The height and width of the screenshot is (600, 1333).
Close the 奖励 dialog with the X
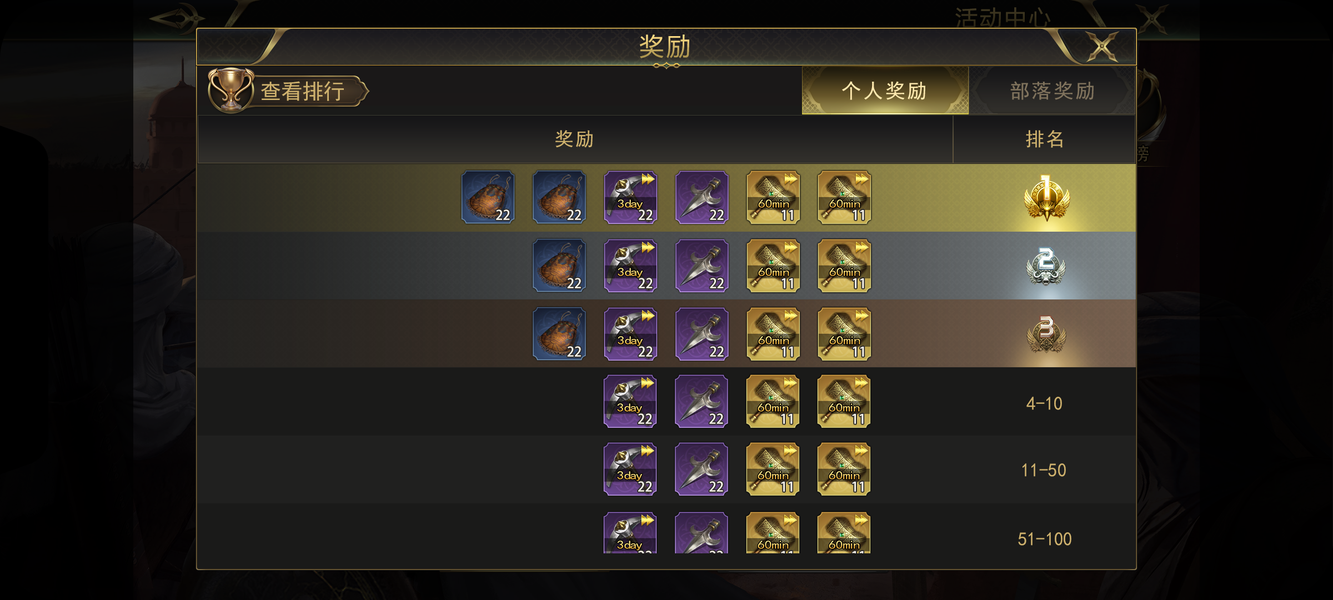point(1101,46)
